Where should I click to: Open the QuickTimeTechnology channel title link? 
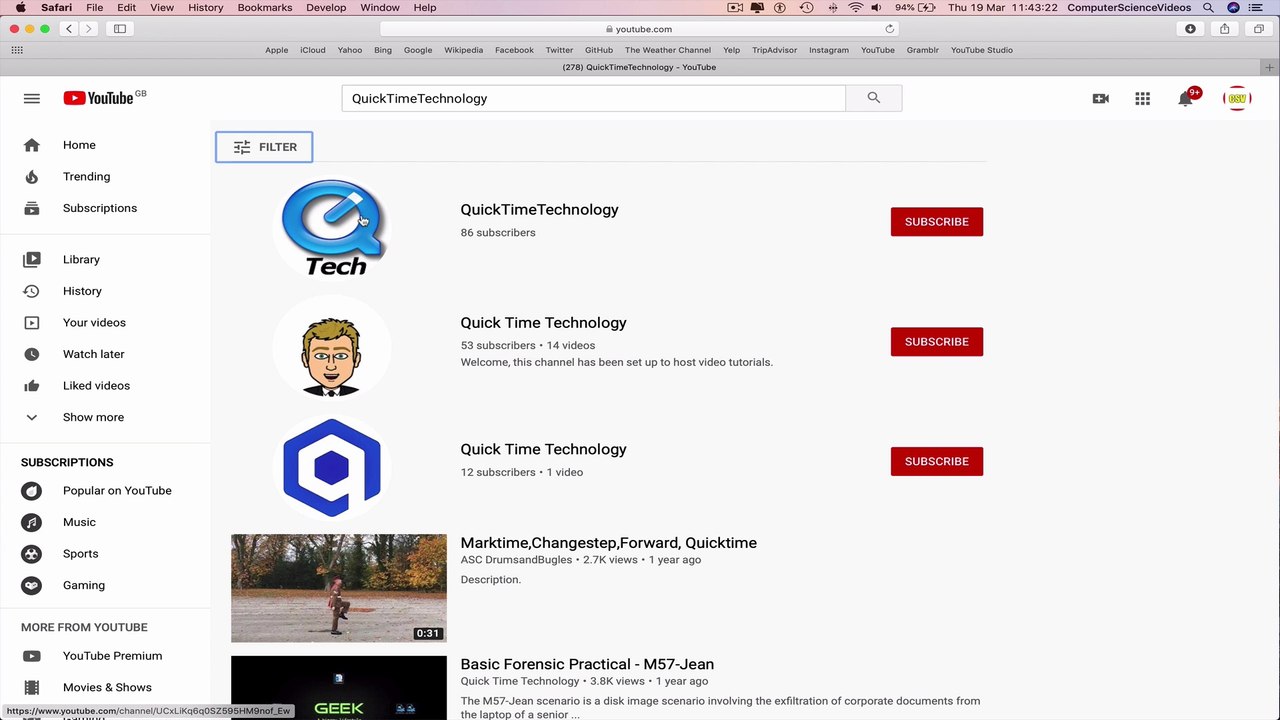[539, 210]
